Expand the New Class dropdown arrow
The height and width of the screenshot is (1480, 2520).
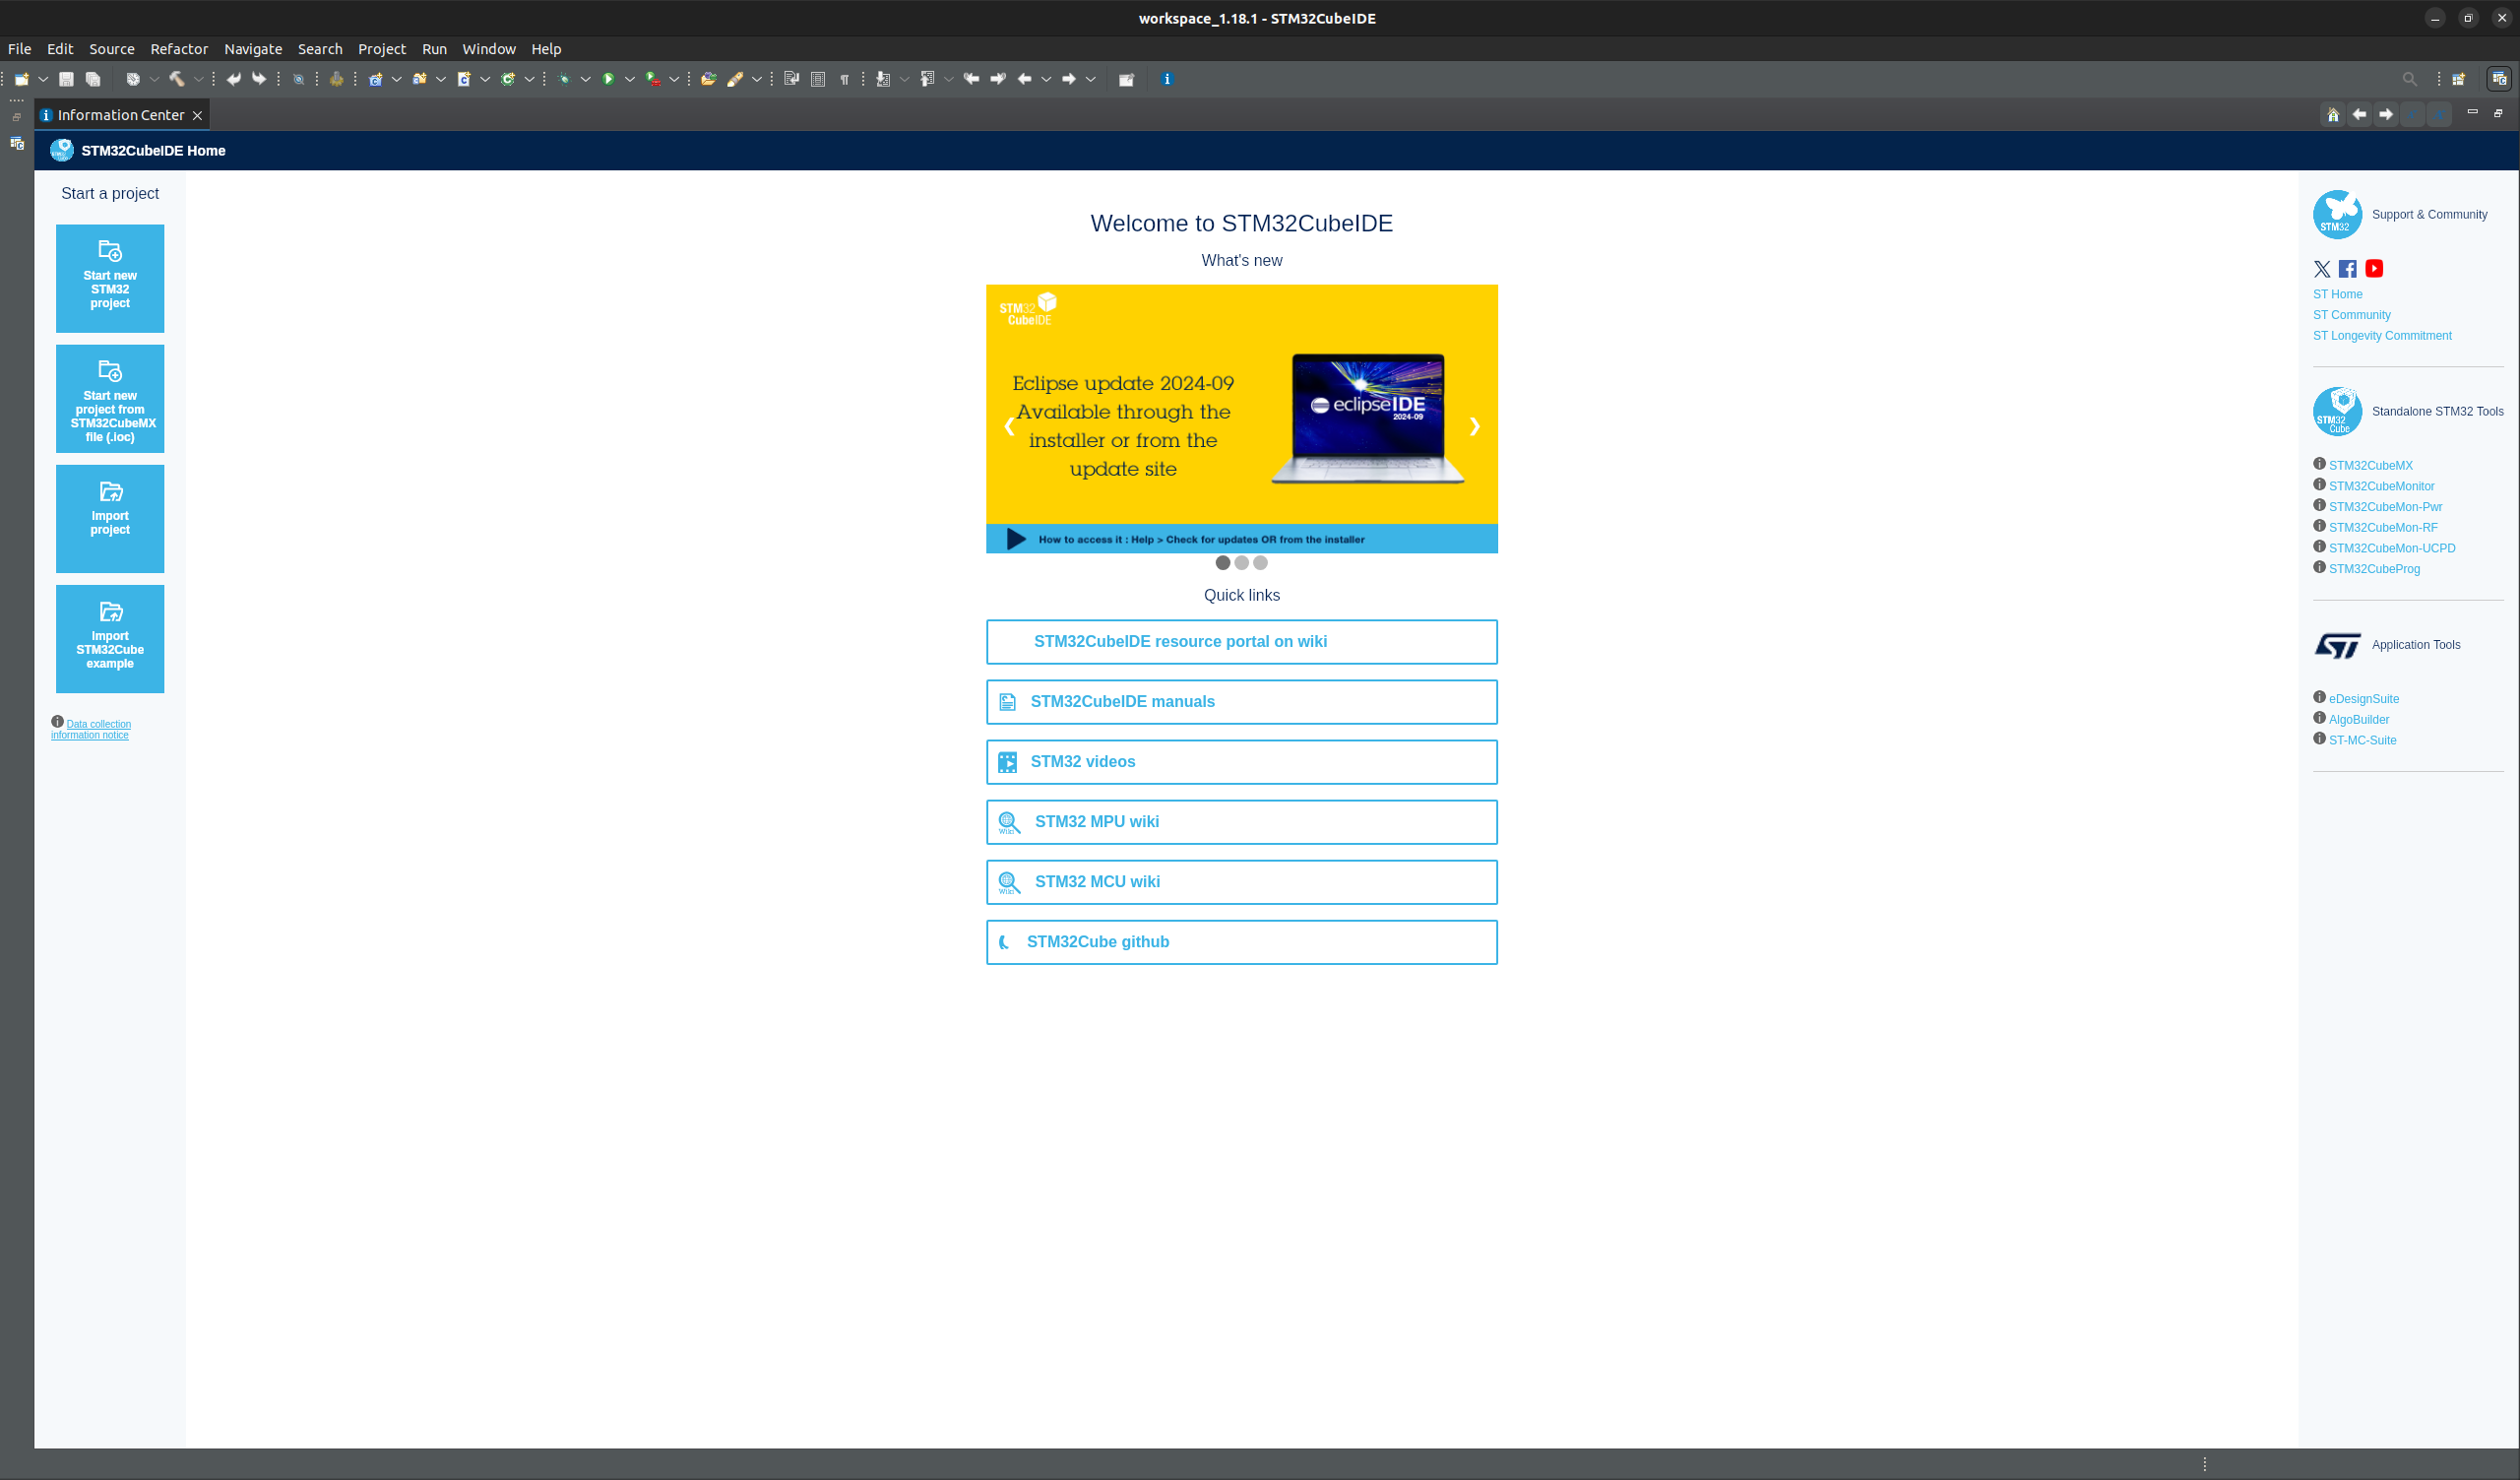coord(529,79)
